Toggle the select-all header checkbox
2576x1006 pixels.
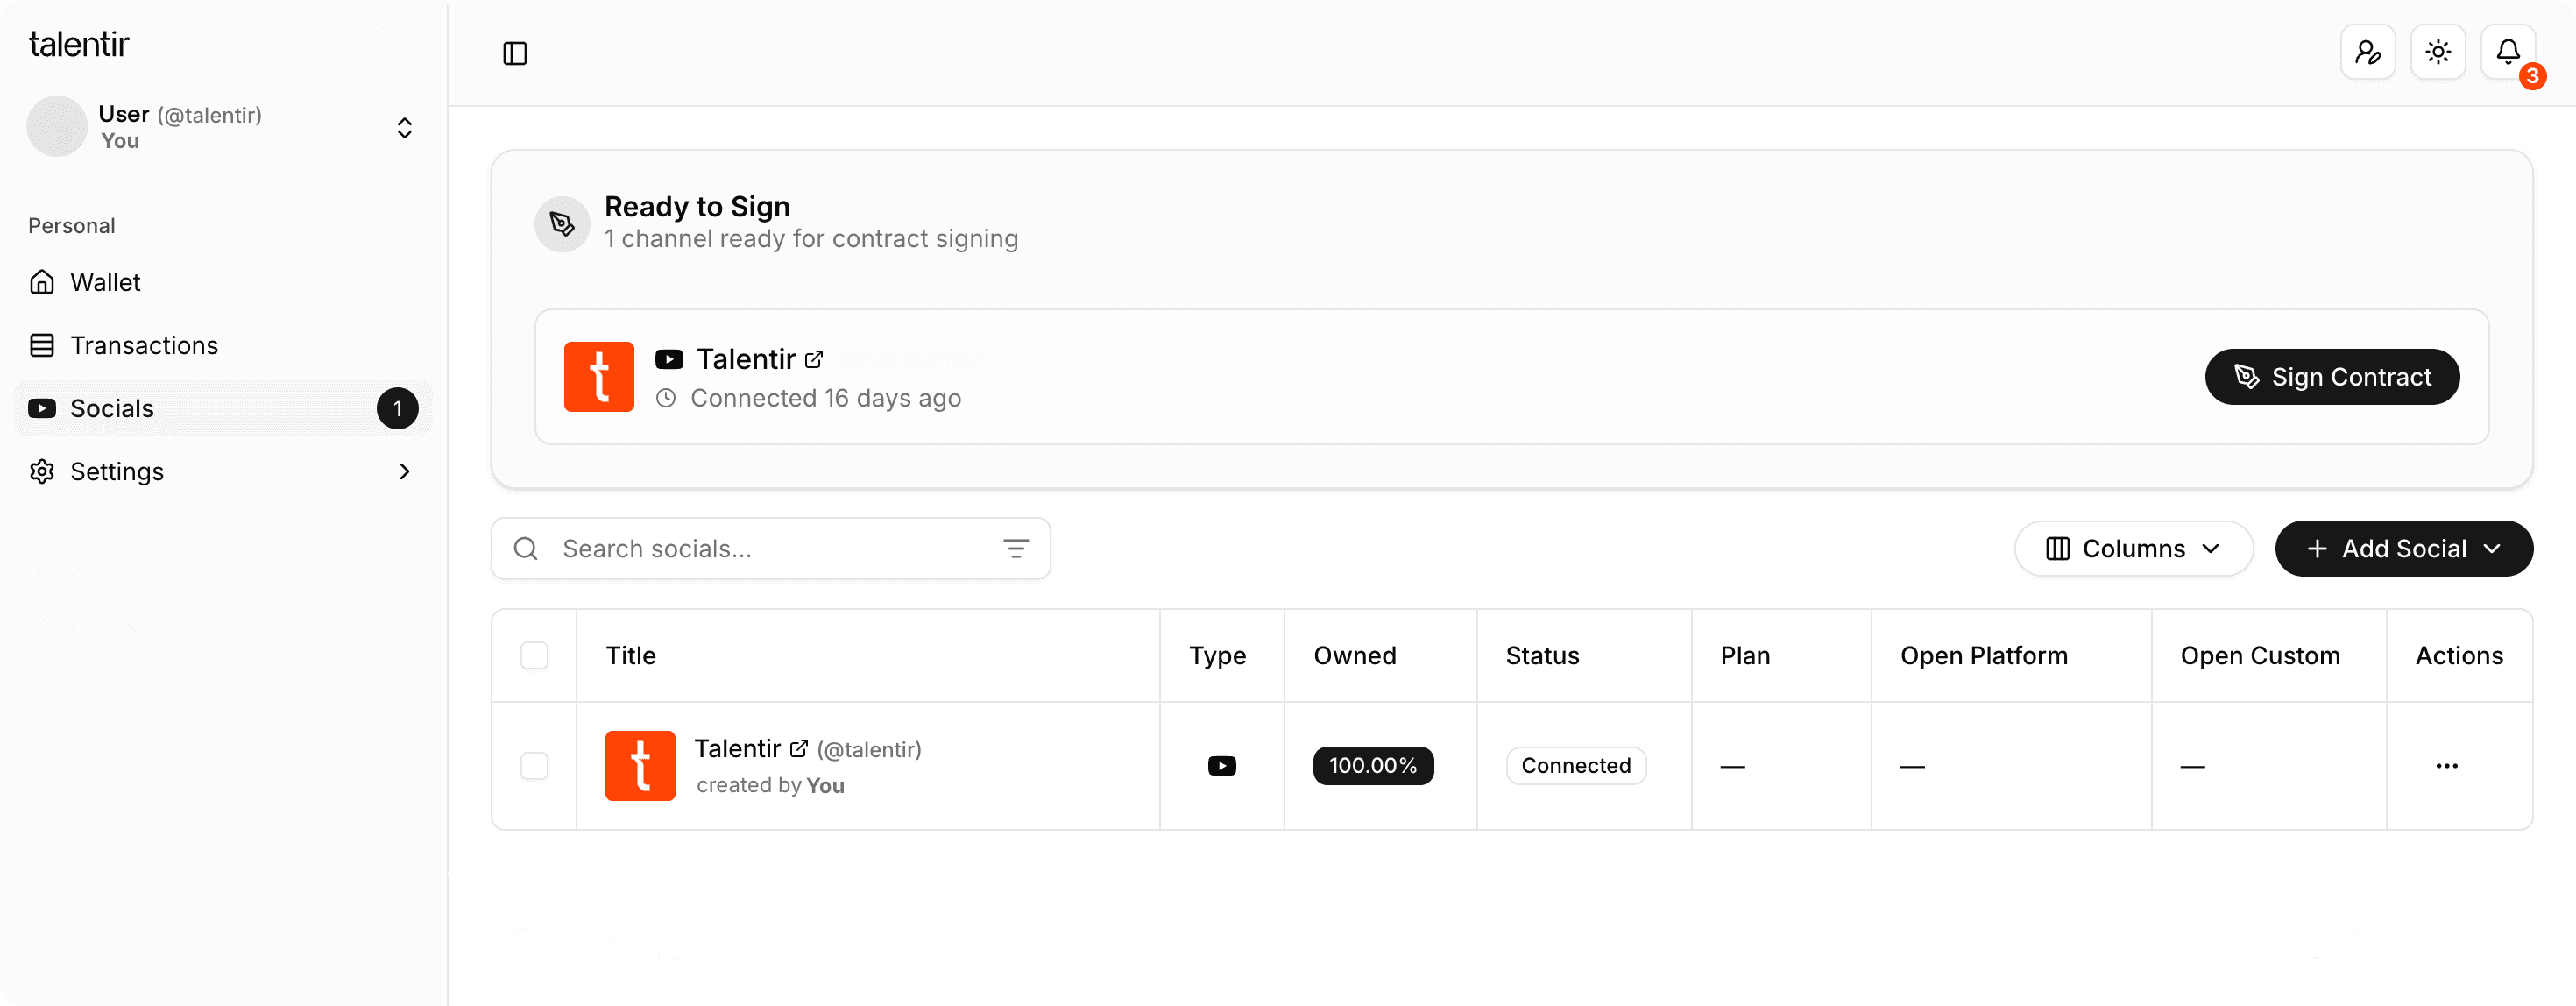pyautogui.click(x=535, y=656)
